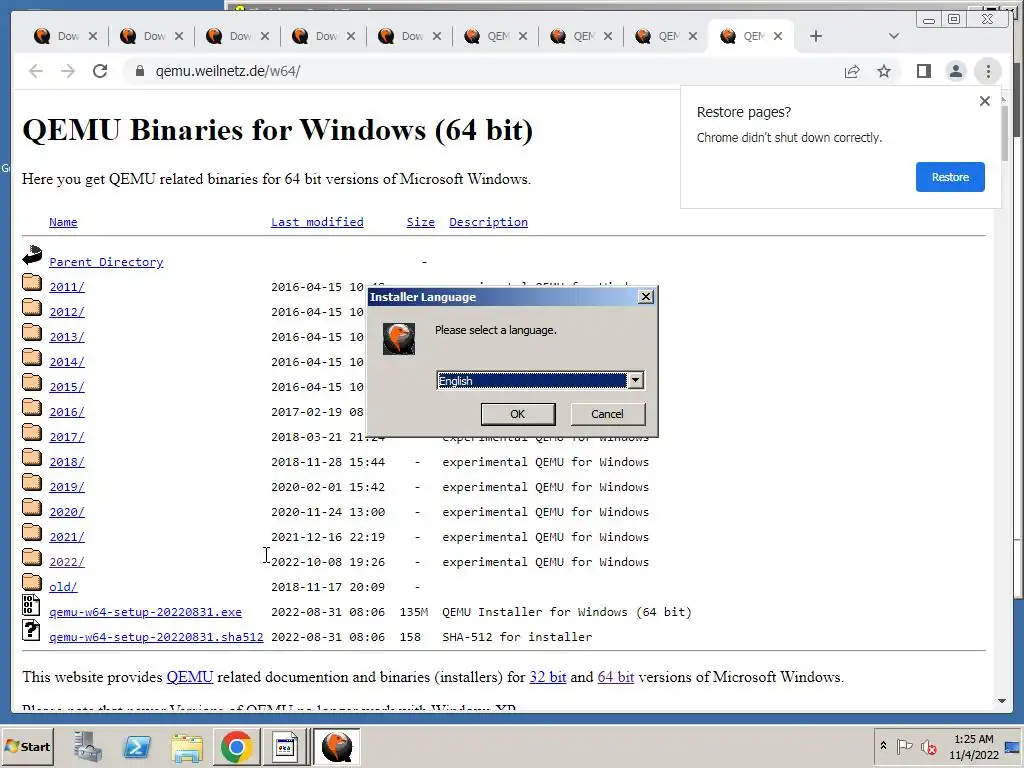Open the 2022/ folder link
The height and width of the screenshot is (768, 1024).
[67, 562]
